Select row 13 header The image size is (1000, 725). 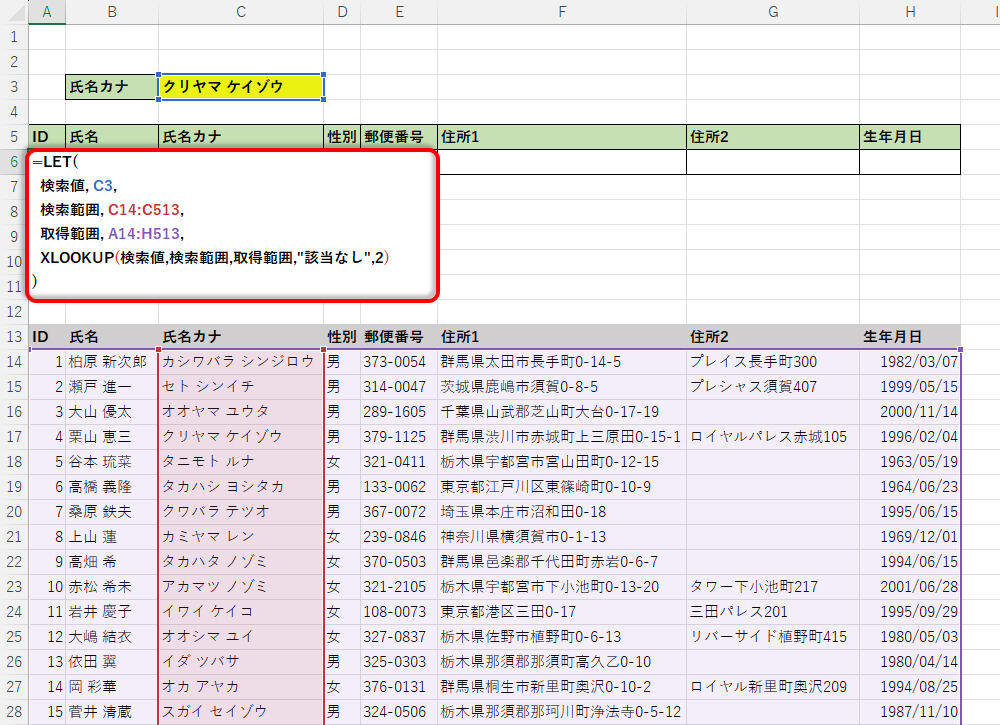pos(14,337)
